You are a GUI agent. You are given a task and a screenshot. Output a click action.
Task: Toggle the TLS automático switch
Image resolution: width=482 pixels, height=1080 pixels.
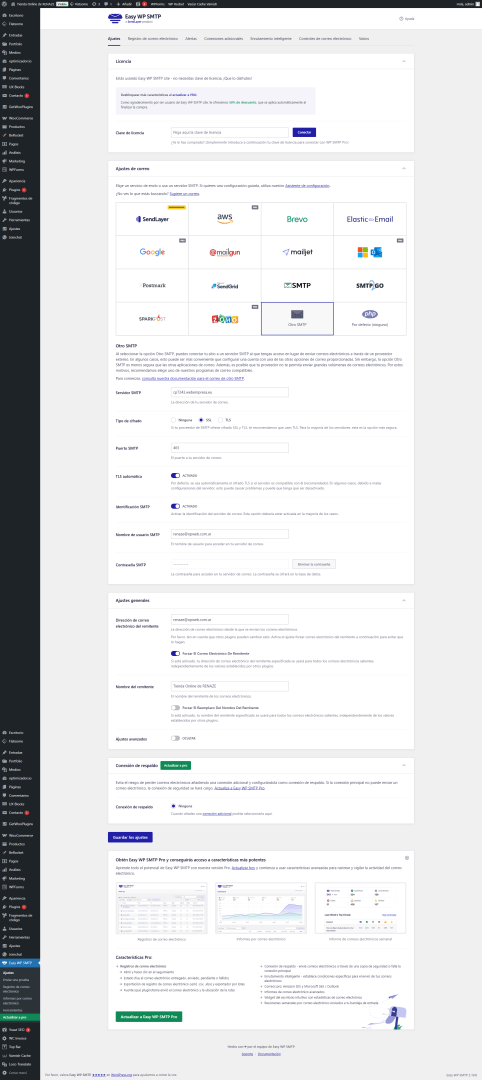click(x=175, y=475)
